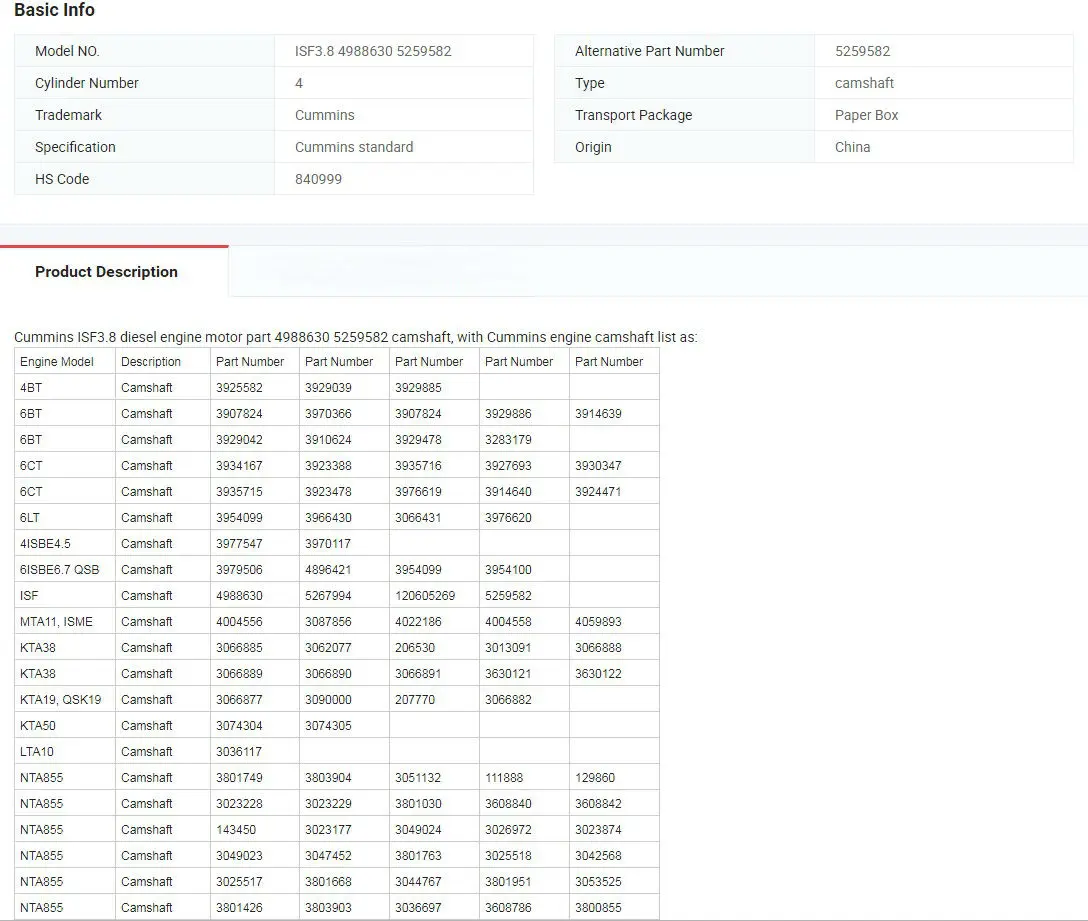This screenshot has width=1088, height=921.
Task: Select the HS Code value 840999
Action: (x=318, y=179)
